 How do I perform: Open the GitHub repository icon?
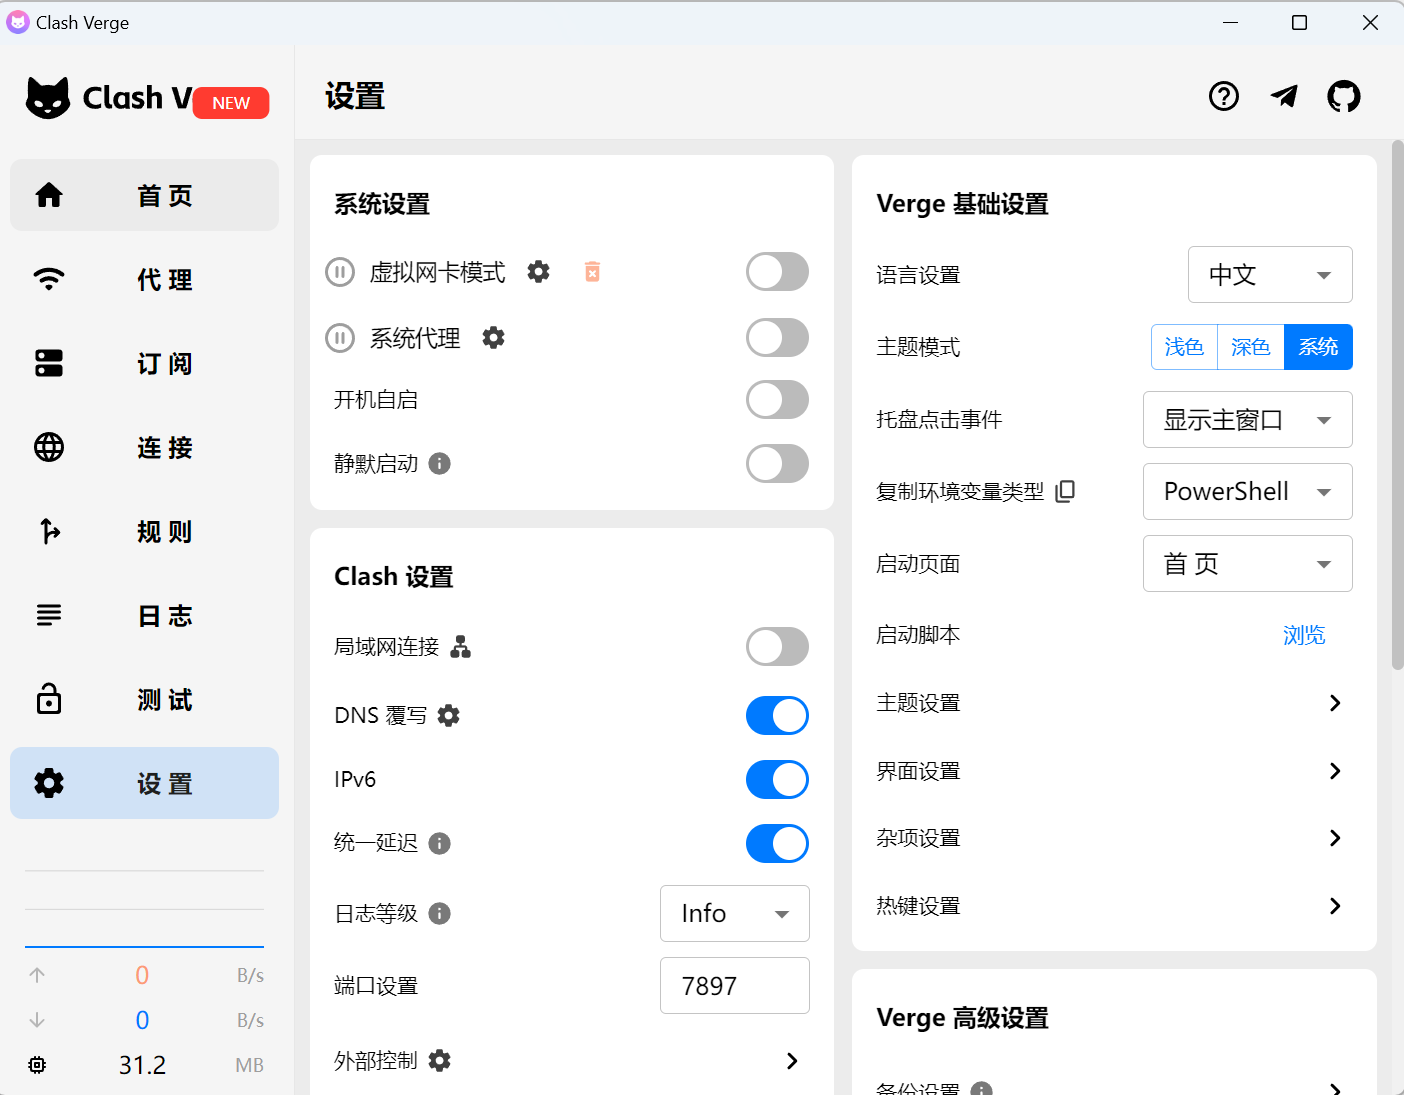tap(1344, 96)
